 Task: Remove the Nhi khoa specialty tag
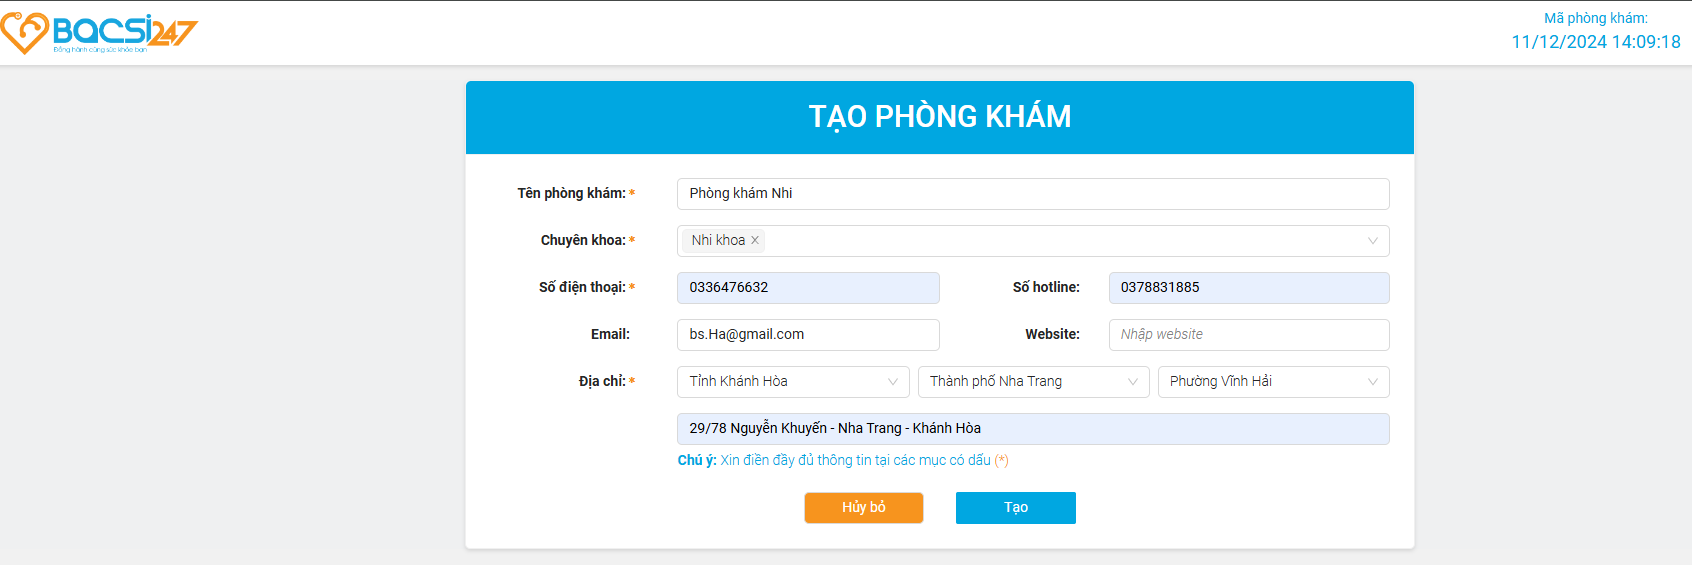click(x=755, y=240)
